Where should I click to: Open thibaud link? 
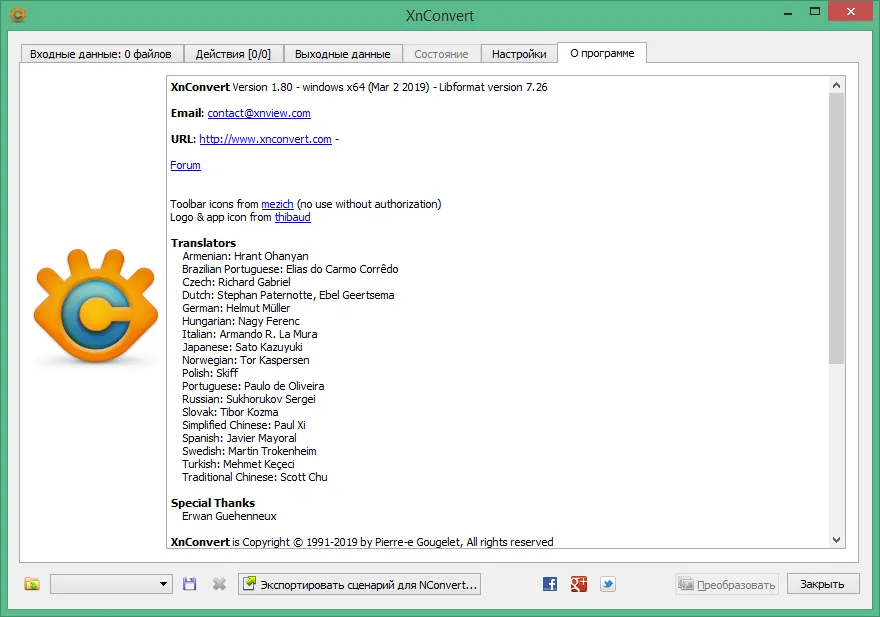(x=292, y=217)
